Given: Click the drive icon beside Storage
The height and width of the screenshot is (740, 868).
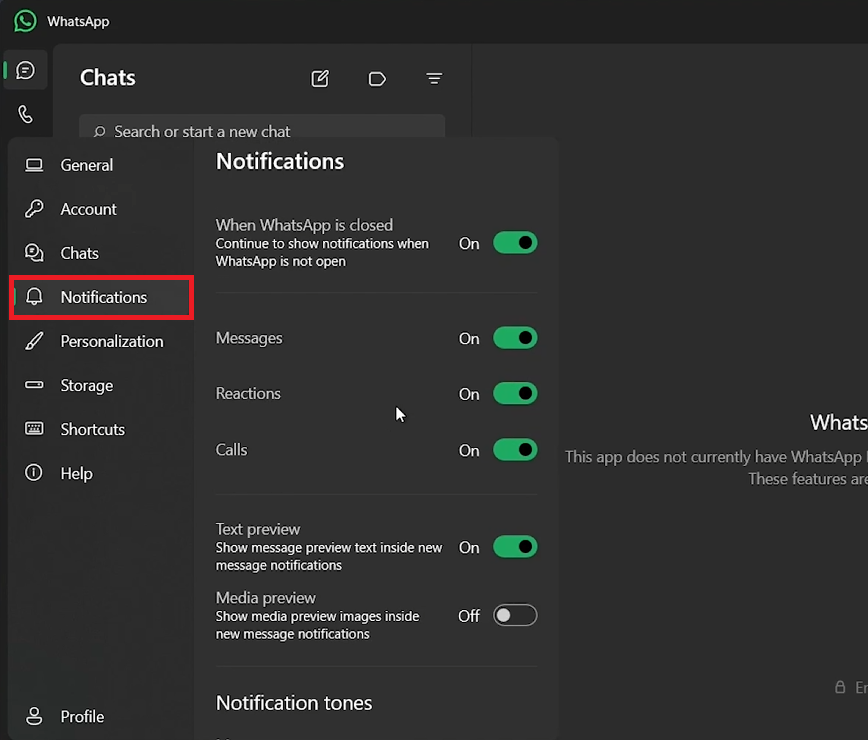Looking at the screenshot, I should pyautogui.click(x=34, y=385).
